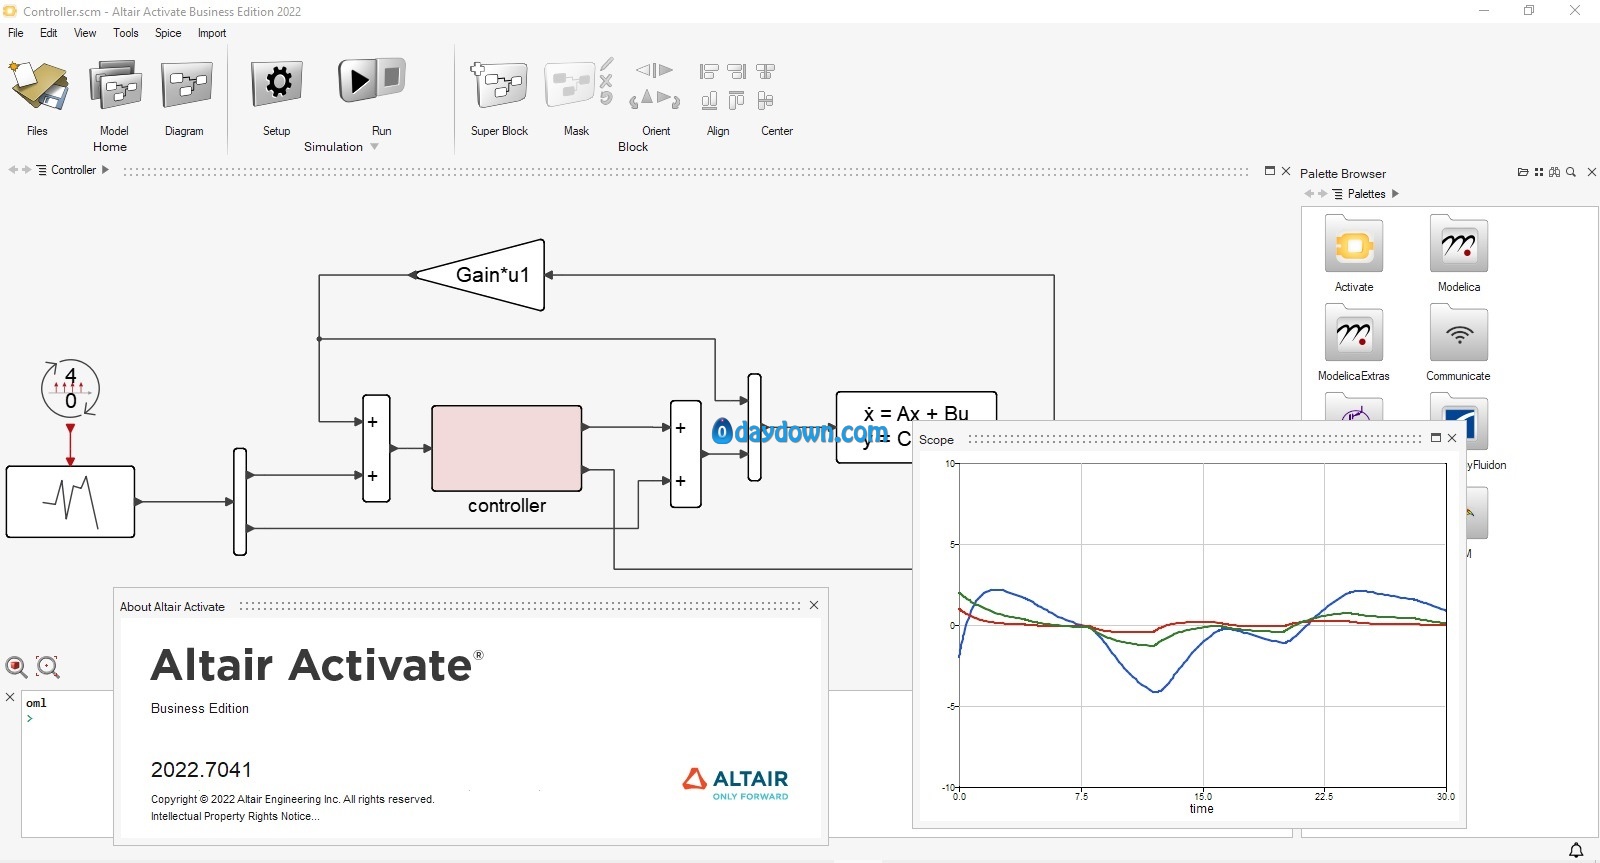The height and width of the screenshot is (863, 1600).
Task: Select the state-space block in the diagram
Action: tap(916, 427)
